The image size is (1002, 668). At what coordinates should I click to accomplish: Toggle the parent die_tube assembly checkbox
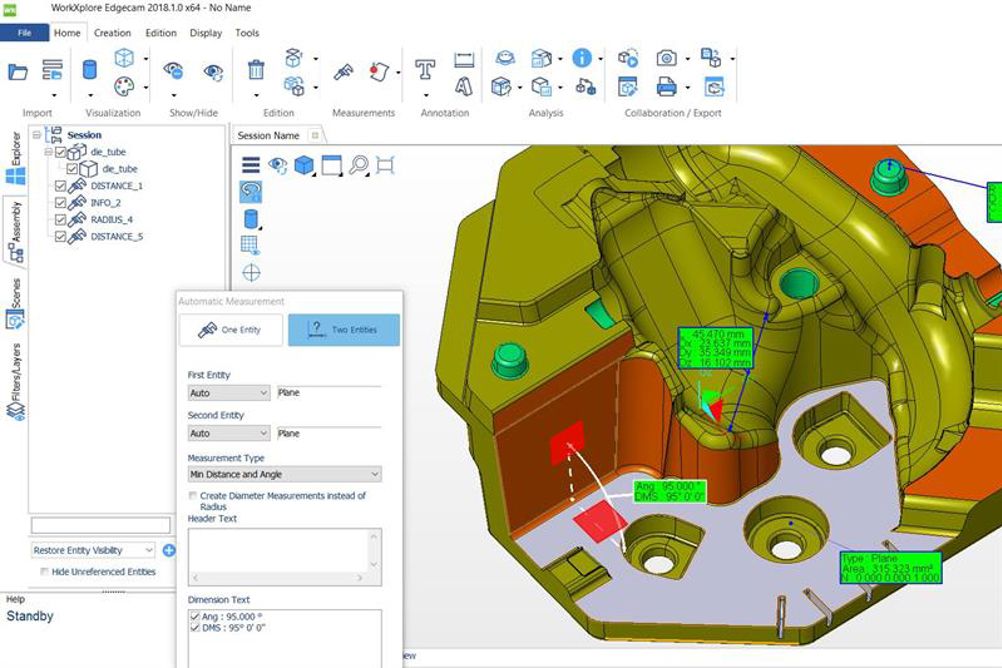[x=61, y=152]
